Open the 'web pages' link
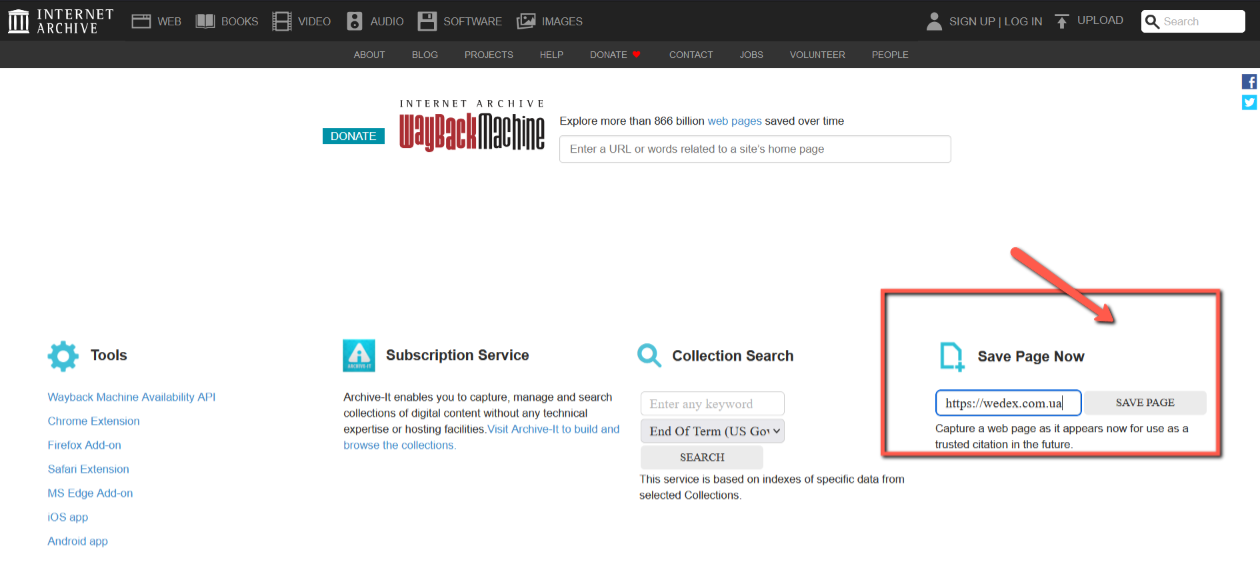The height and width of the screenshot is (567, 1260). point(734,121)
